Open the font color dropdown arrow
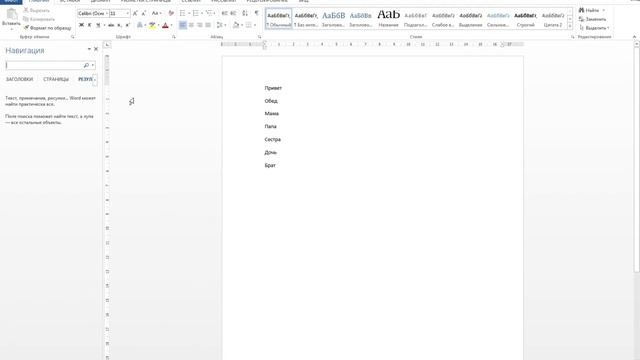Viewport: 640px width, 360px height. click(171, 25)
